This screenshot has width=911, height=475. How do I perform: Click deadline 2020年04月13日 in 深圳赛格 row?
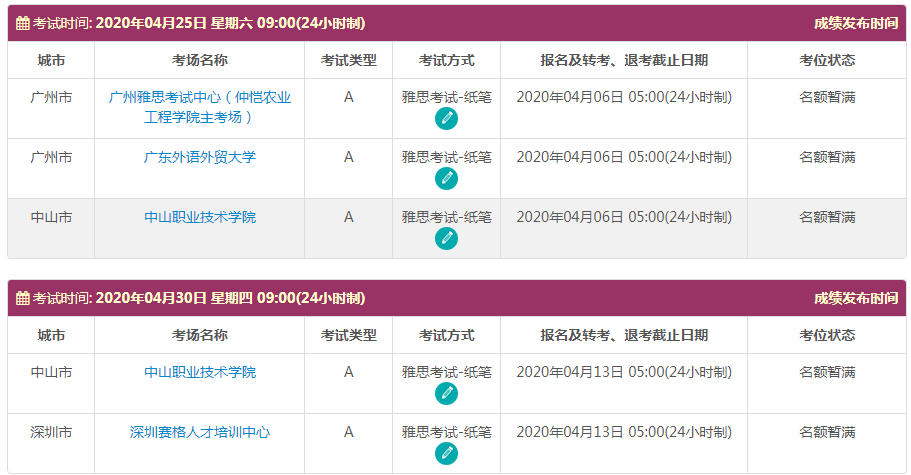624,432
